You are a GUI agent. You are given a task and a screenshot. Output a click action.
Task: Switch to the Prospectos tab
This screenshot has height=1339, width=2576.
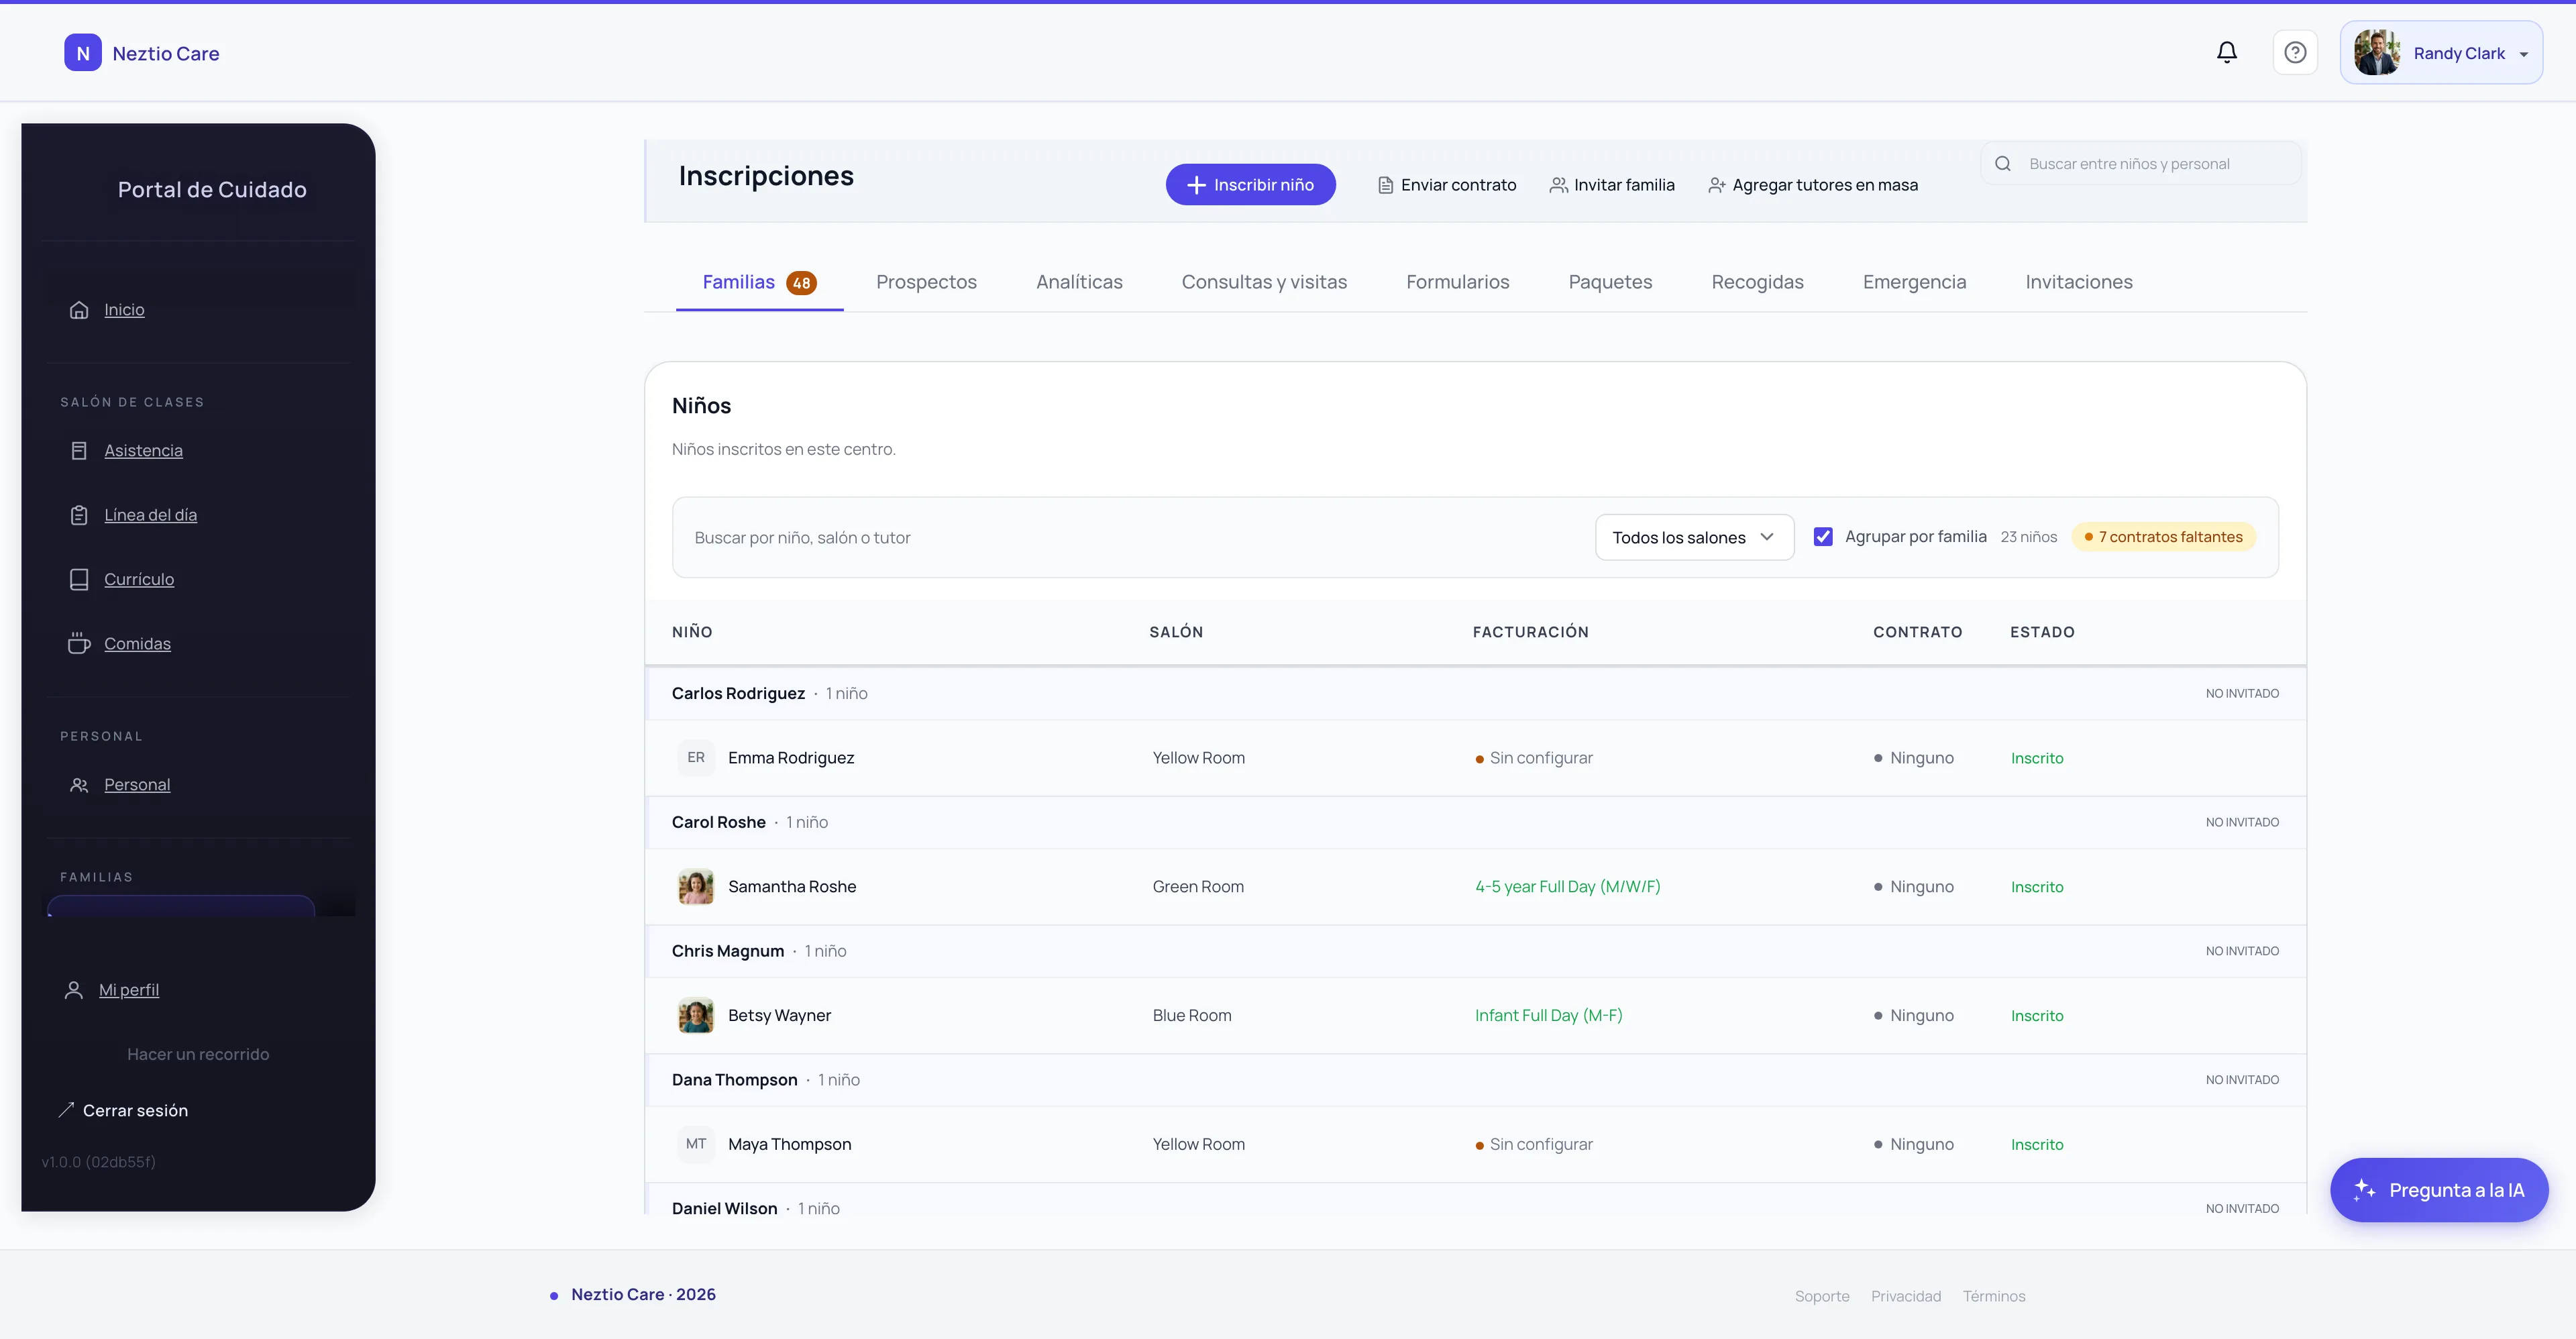click(x=926, y=282)
